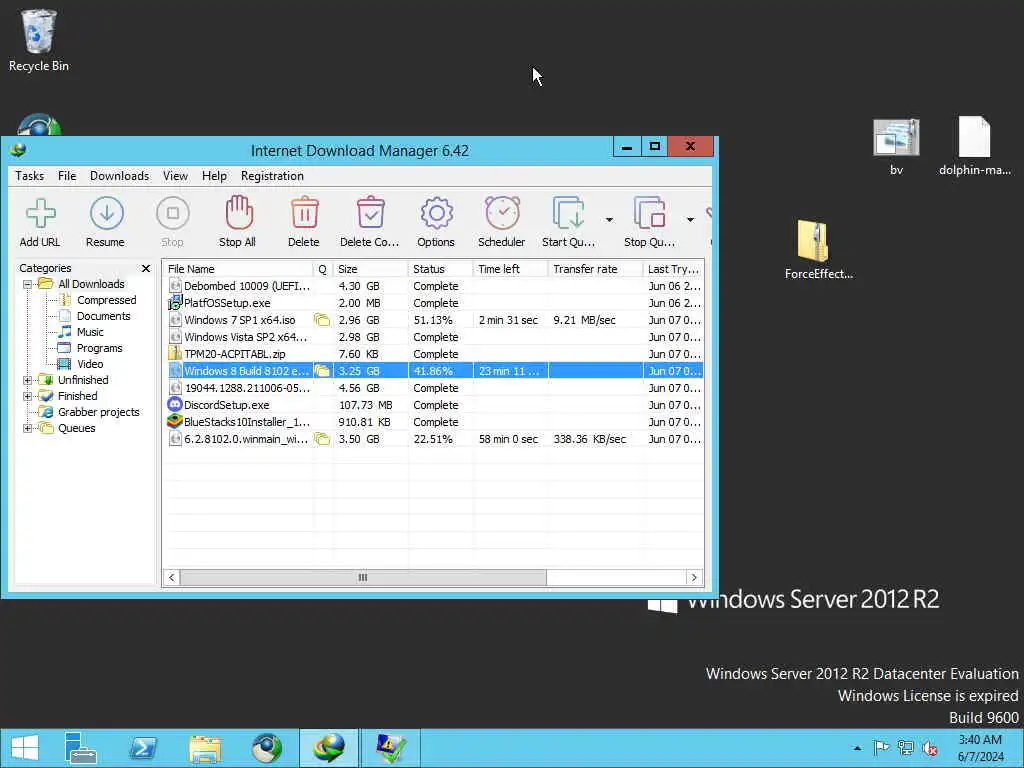Click the Stop All hand icon

point(238,222)
